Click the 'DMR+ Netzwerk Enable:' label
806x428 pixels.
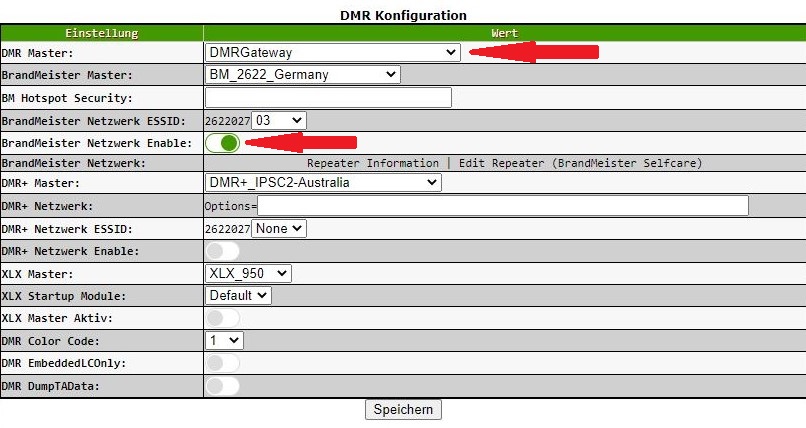point(70,251)
